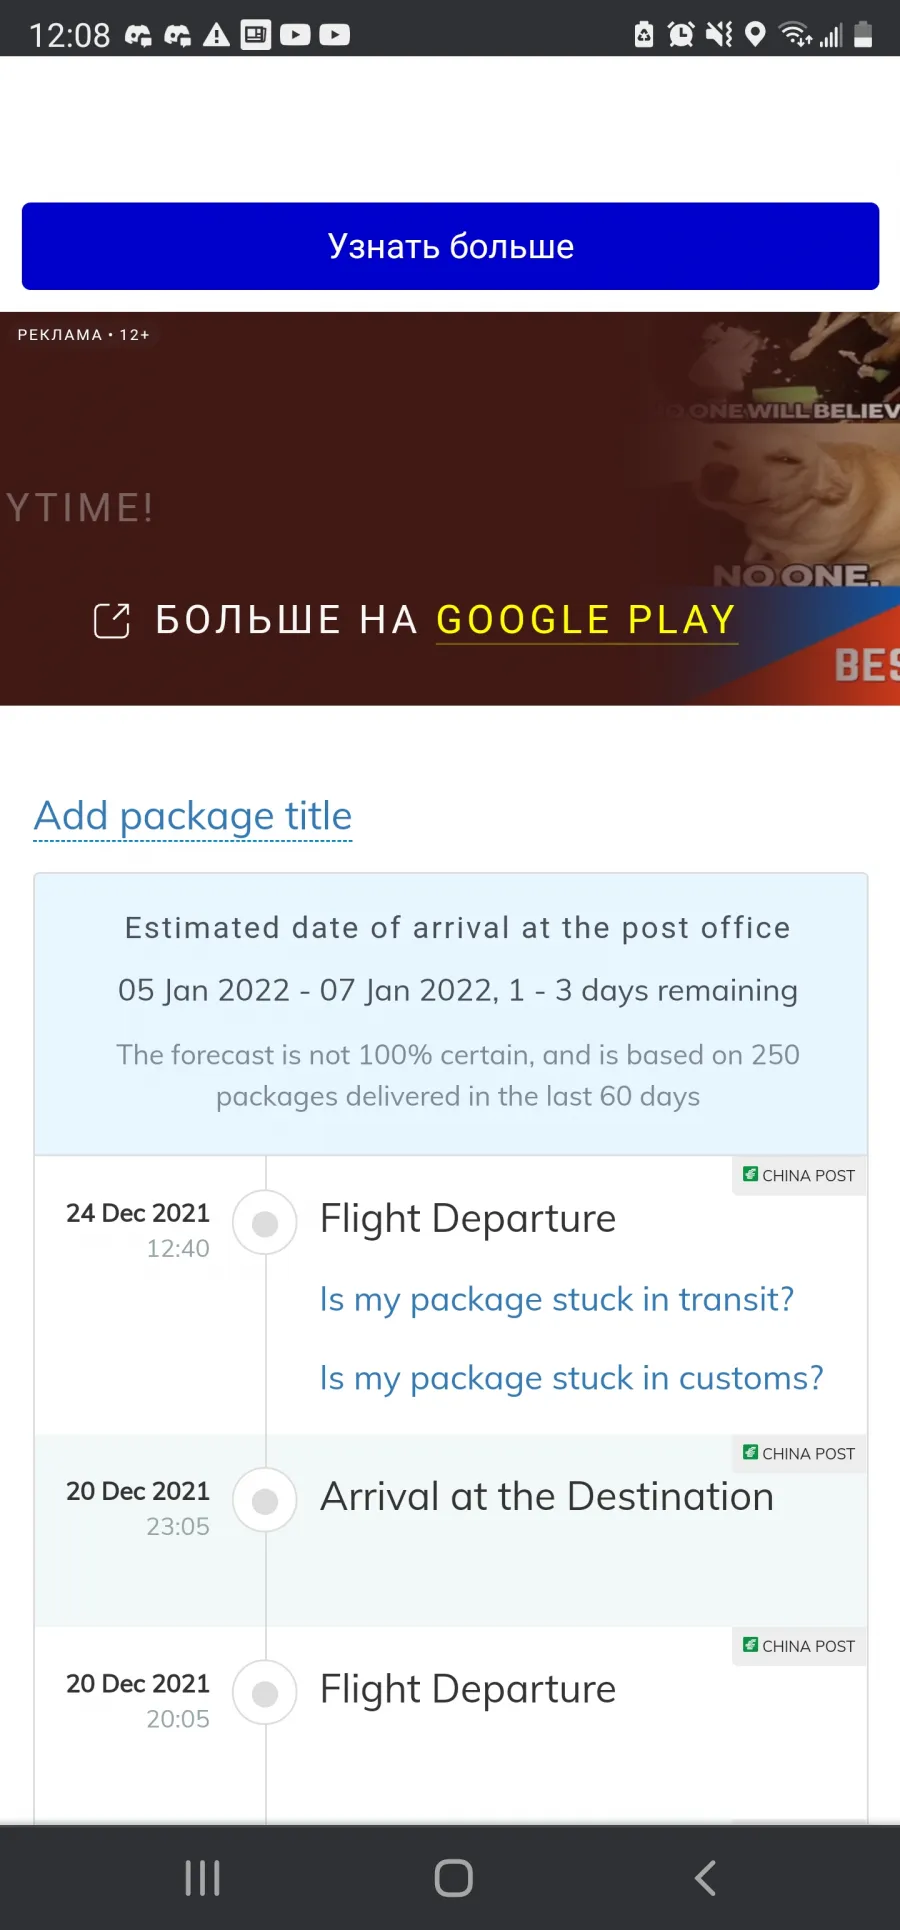This screenshot has width=900, height=1930.
Task: Select timeline dot for 24 Dec 2021
Action: click(x=265, y=1223)
